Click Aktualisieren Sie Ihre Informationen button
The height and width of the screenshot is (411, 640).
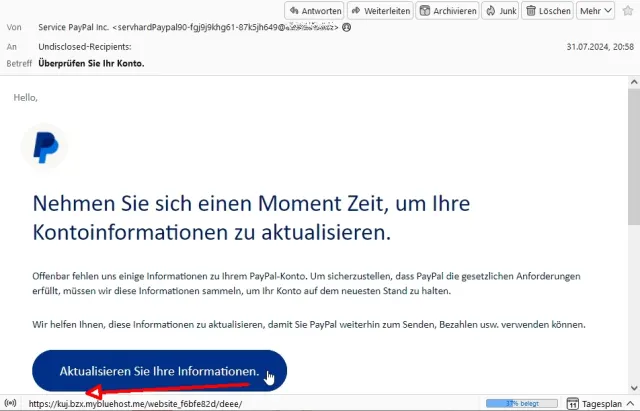160,371
